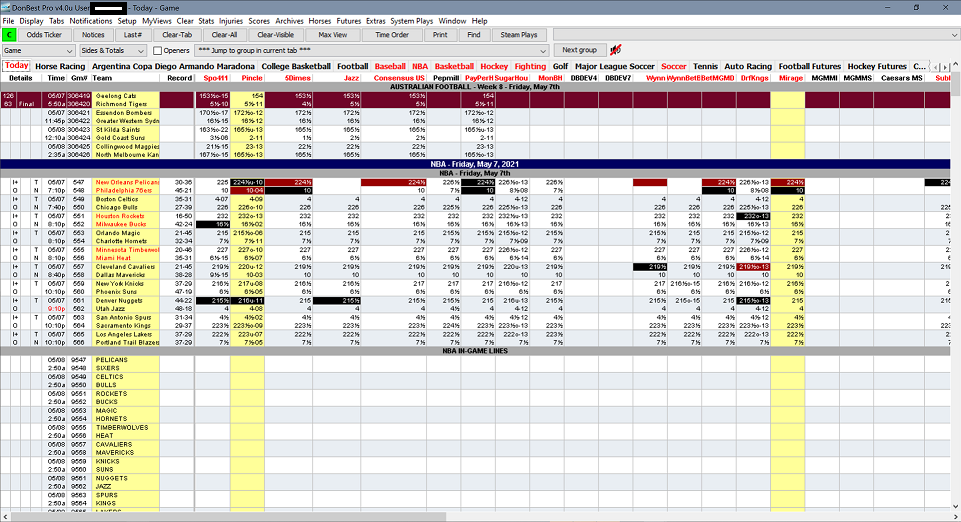
Task: Click the Print button
Action: tap(440, 35)
